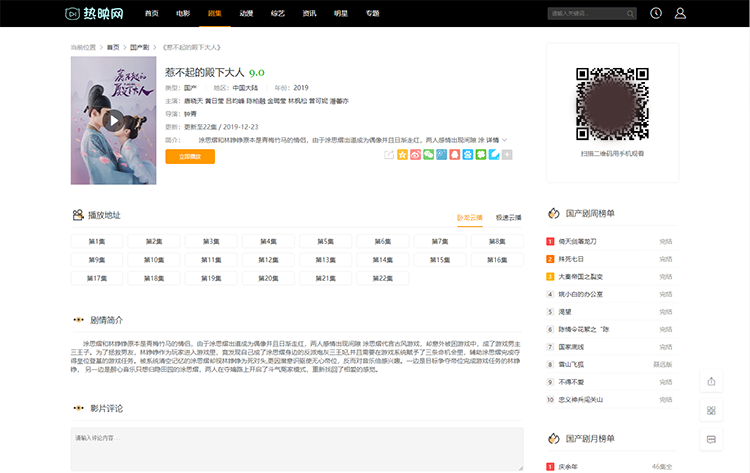This screenshot has height=473, width=750.
Task: Open ranked item 大秦帝国之裂变
Action: [581, 277]
